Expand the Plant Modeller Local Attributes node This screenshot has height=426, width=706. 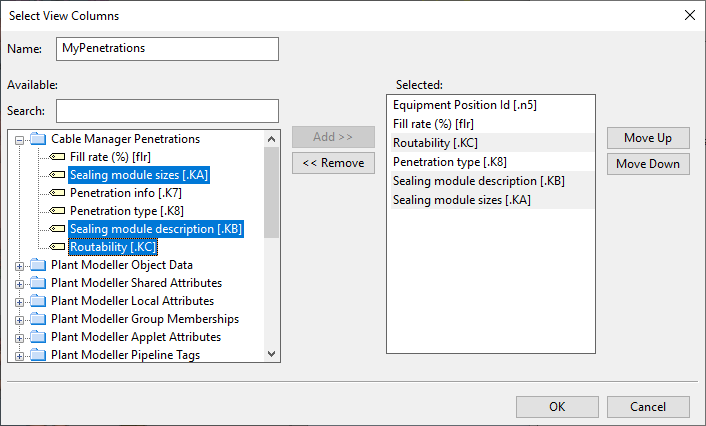pos(19,301)
